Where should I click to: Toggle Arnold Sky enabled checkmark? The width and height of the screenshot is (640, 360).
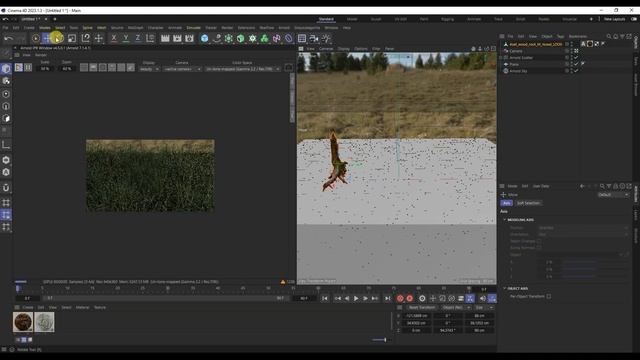click(x=576, y=71)
